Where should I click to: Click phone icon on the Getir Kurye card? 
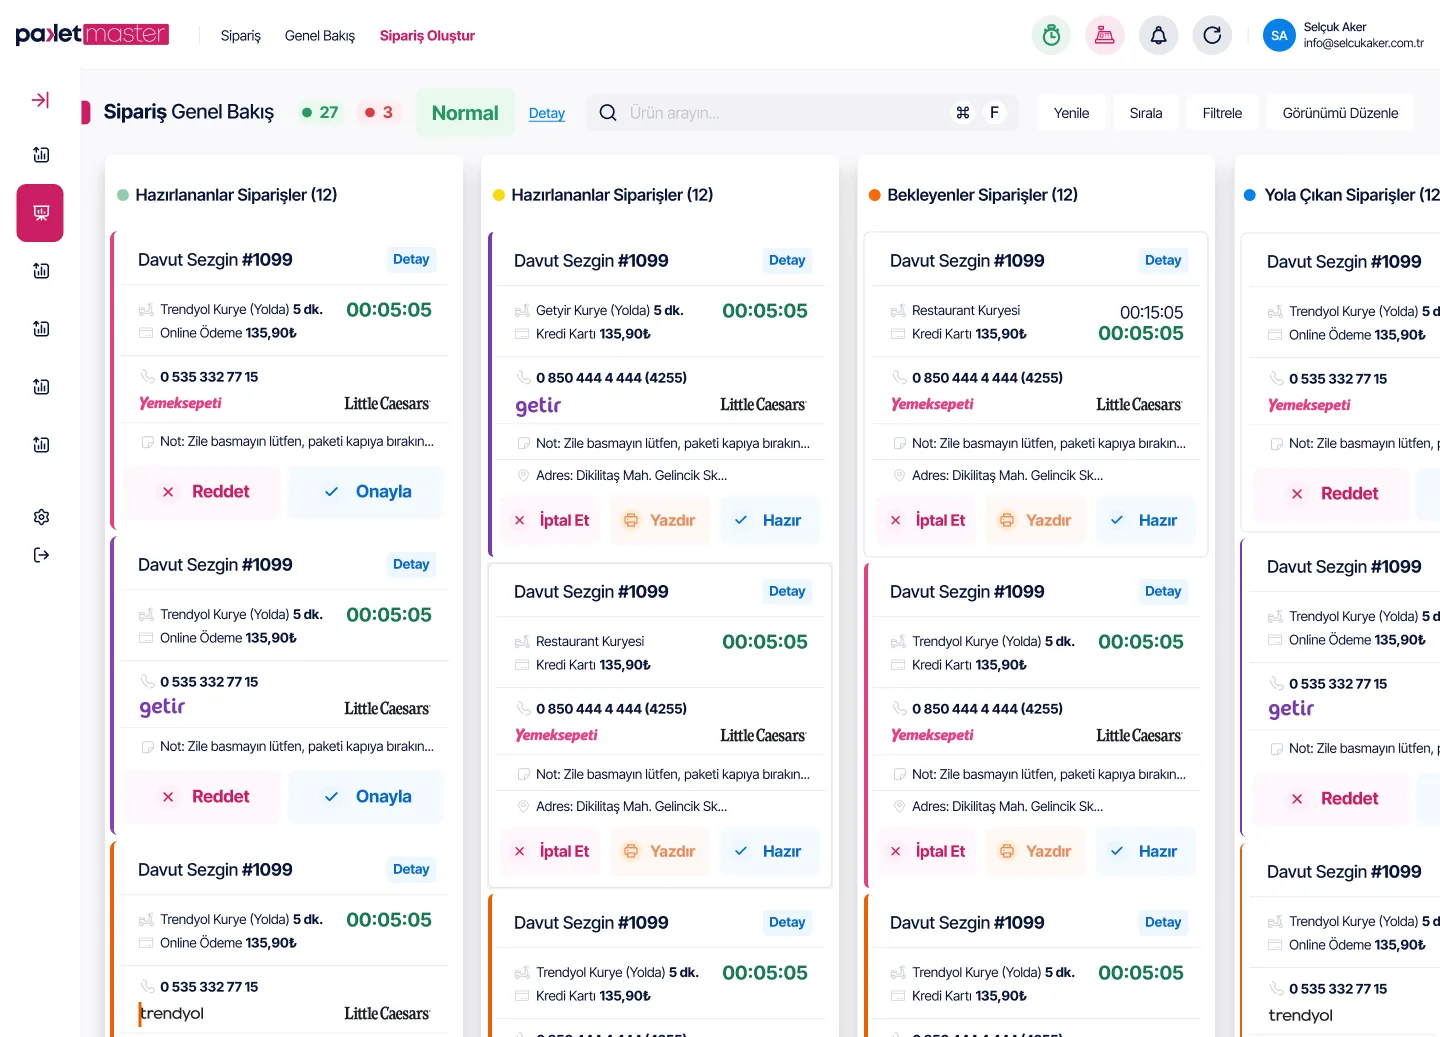click(523, 378)
